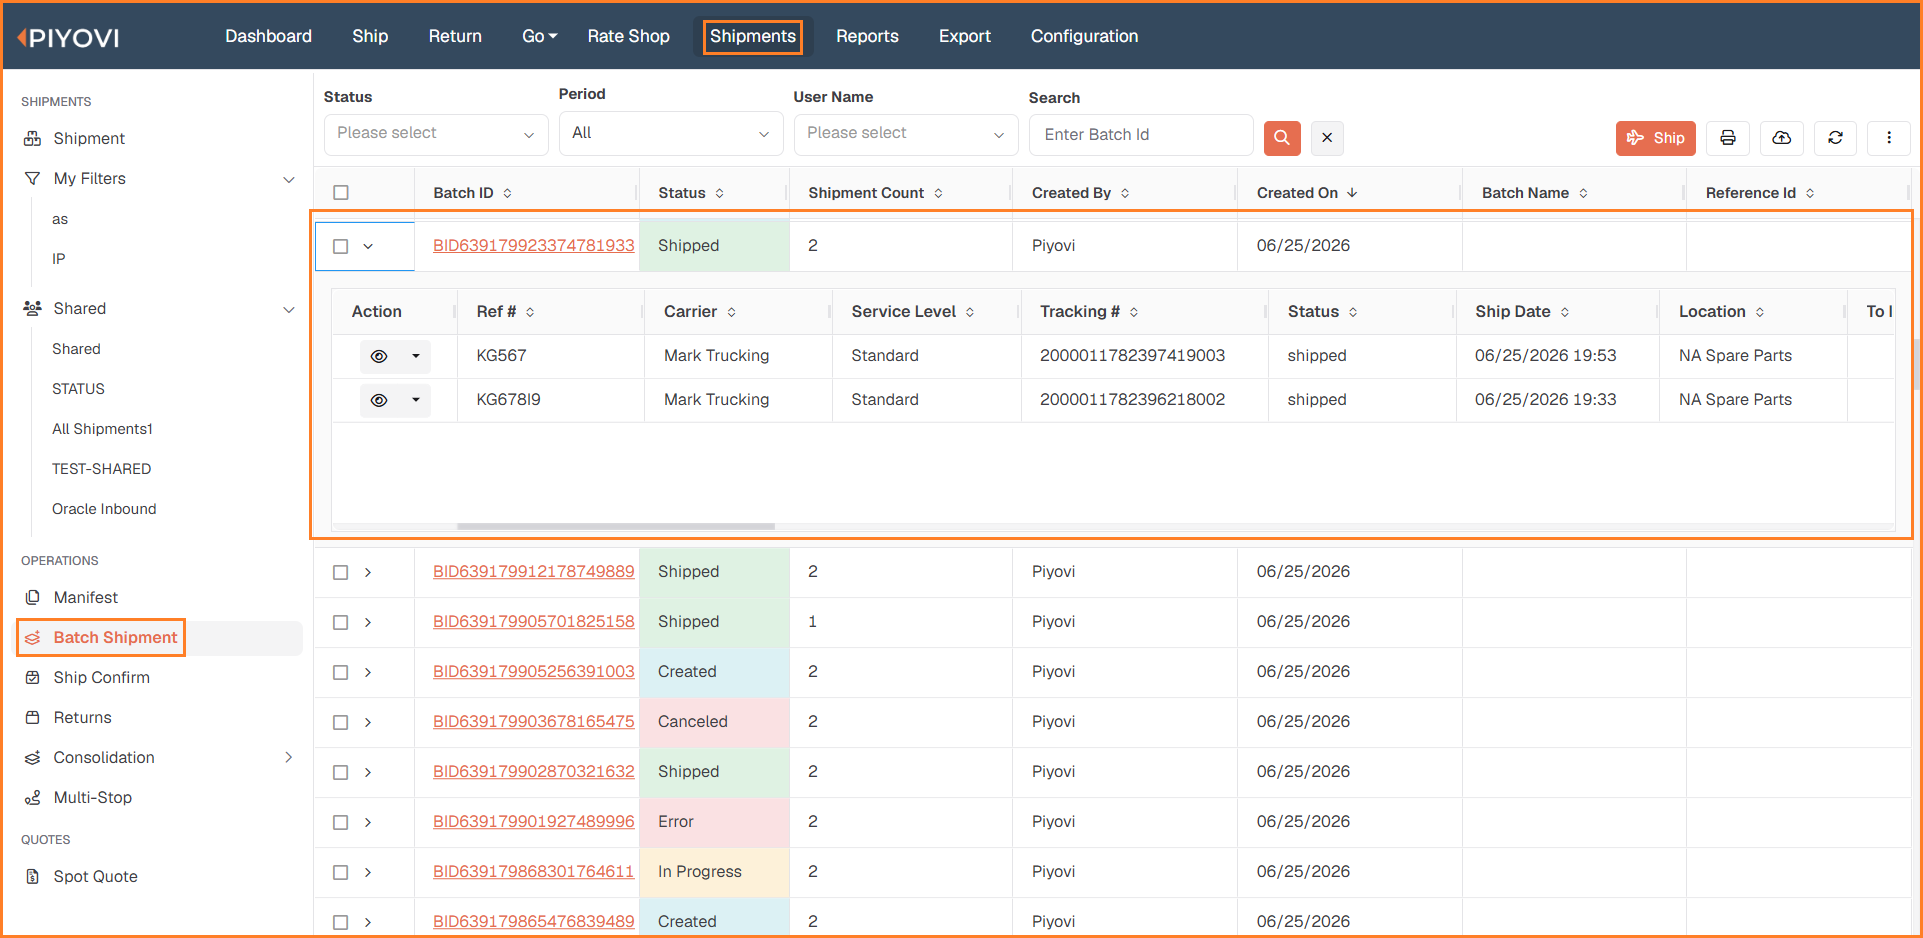The image size is (1923, 938).
Task: Clear the search with the X button
Action: 1327,138
